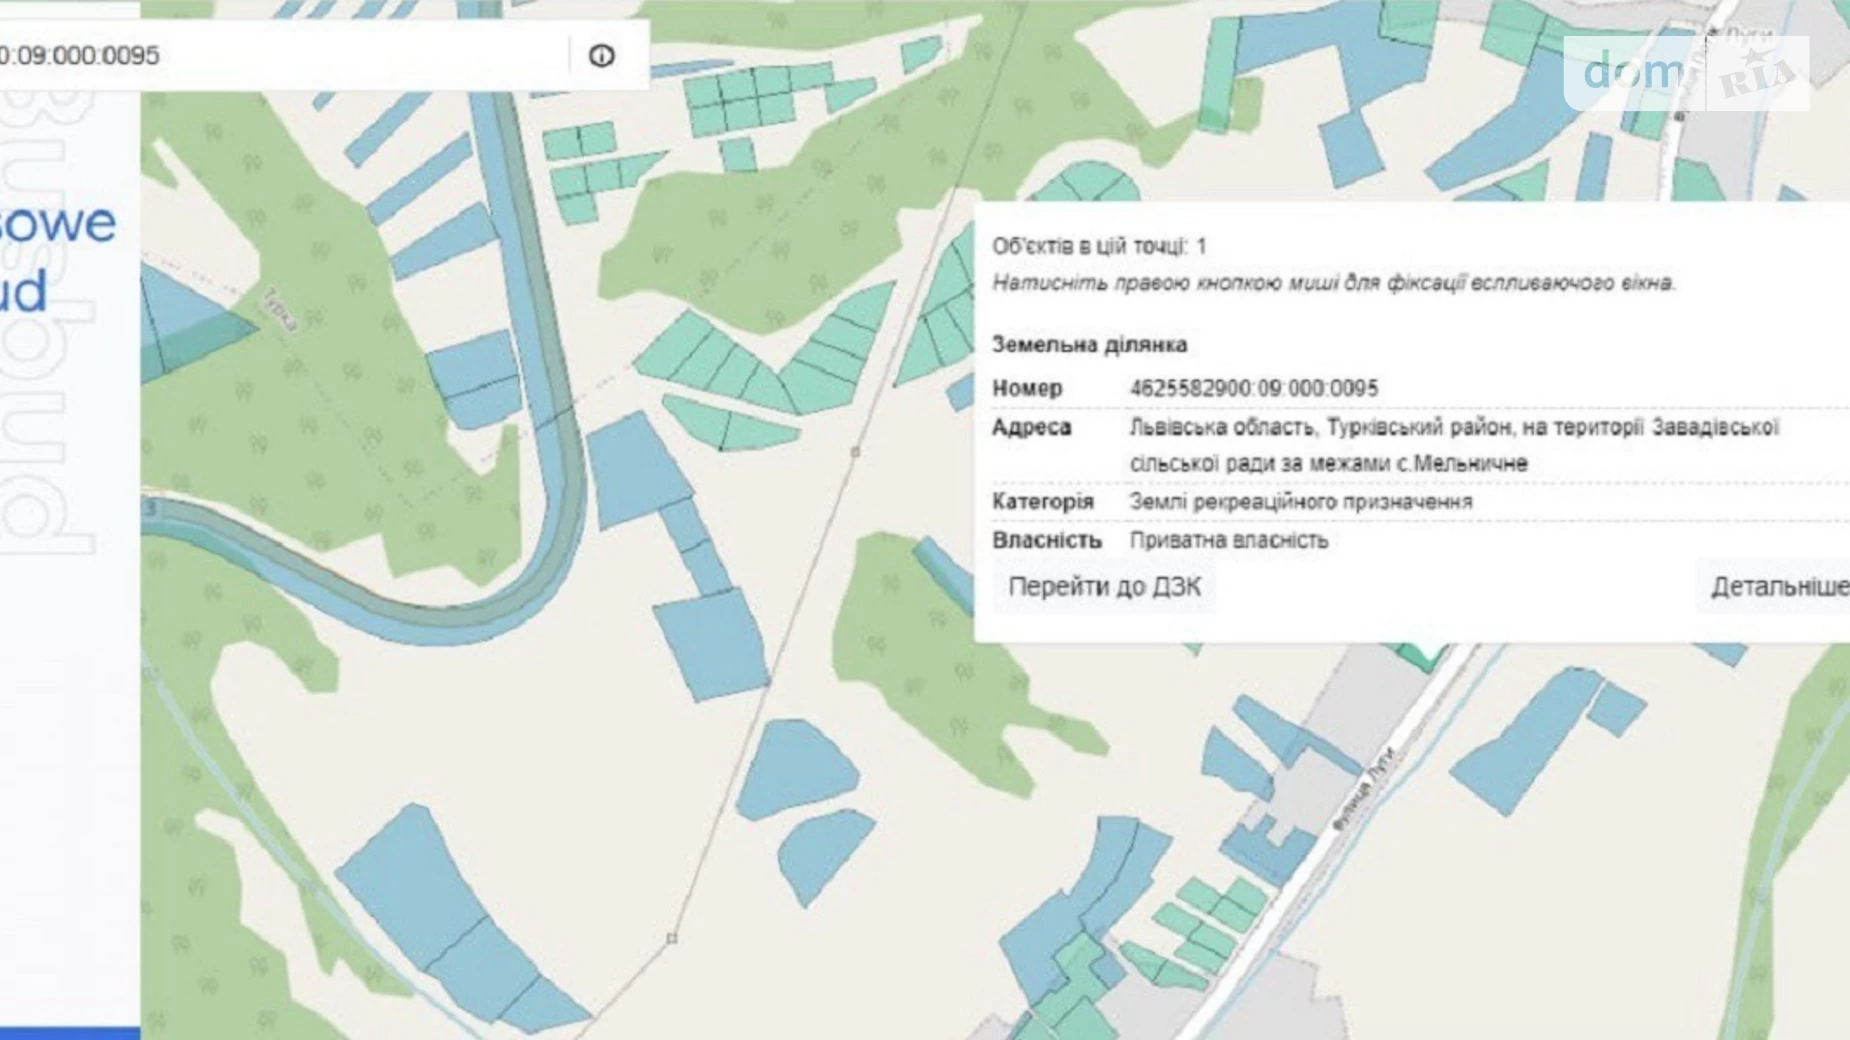Click the 'Приватна власність' ownership value
Viewport: 1850px width, 1040px height.
coord(1228,541)
